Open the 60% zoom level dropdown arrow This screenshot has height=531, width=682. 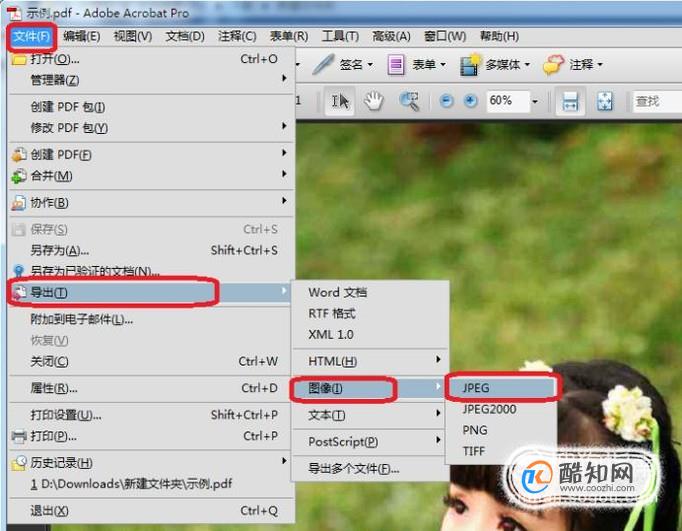pos(535,102)
